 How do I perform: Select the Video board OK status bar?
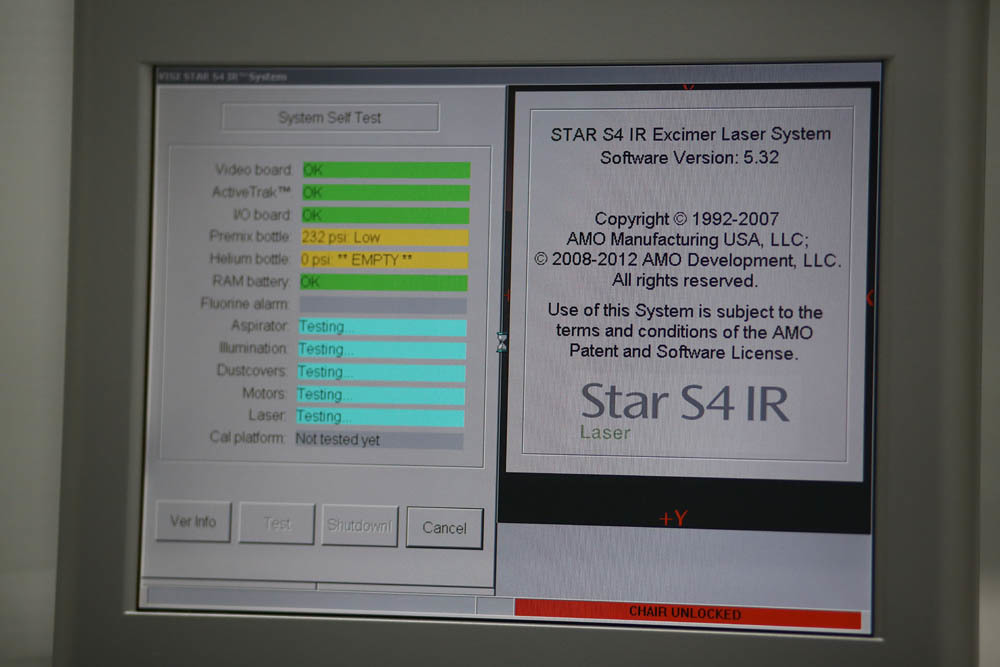pyautogui.click(x=386, y=170)
